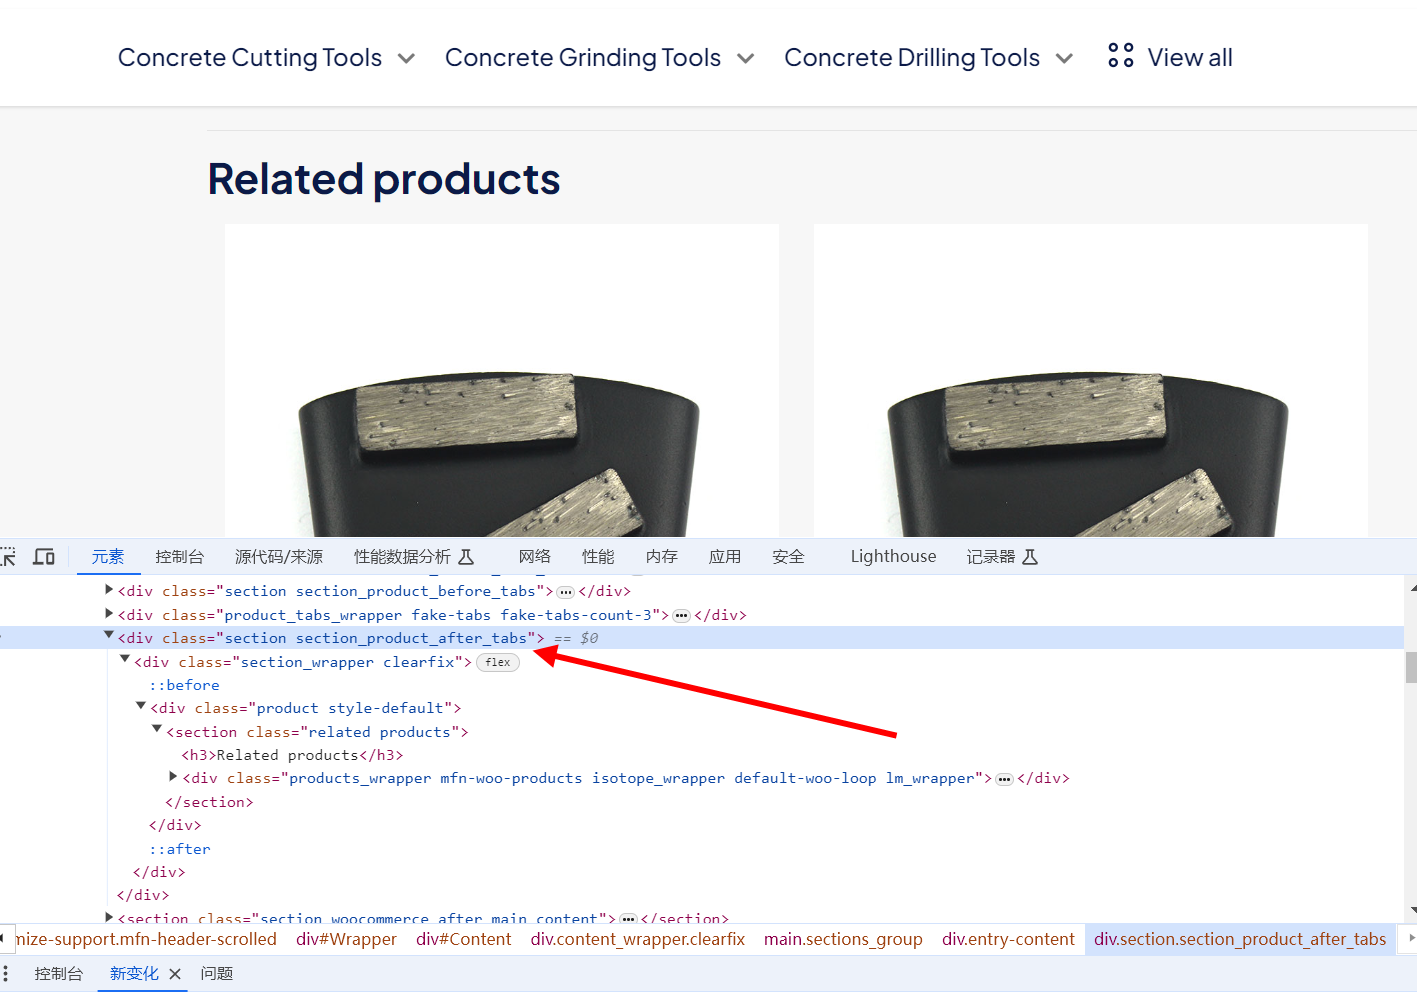
Task: Open the Lighthouse tab
Action: click(x=894, y=557)
